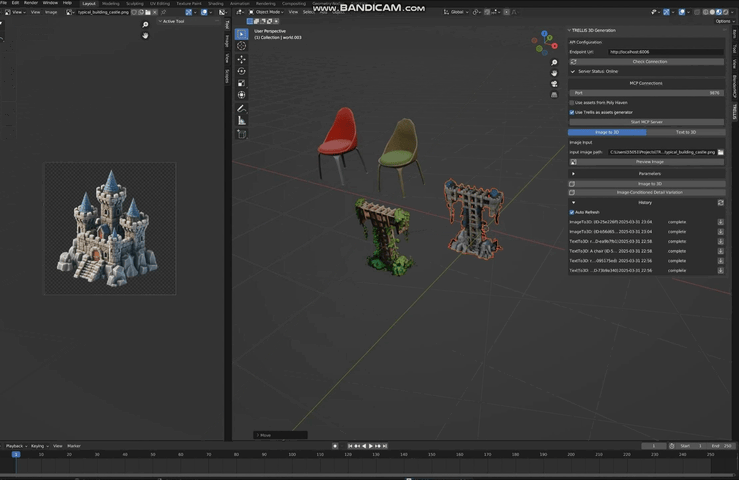Toggle viewport gizmos in 3D viewport header
The height and width of the screenshot is (480, 739).
[x=666, y=12]
